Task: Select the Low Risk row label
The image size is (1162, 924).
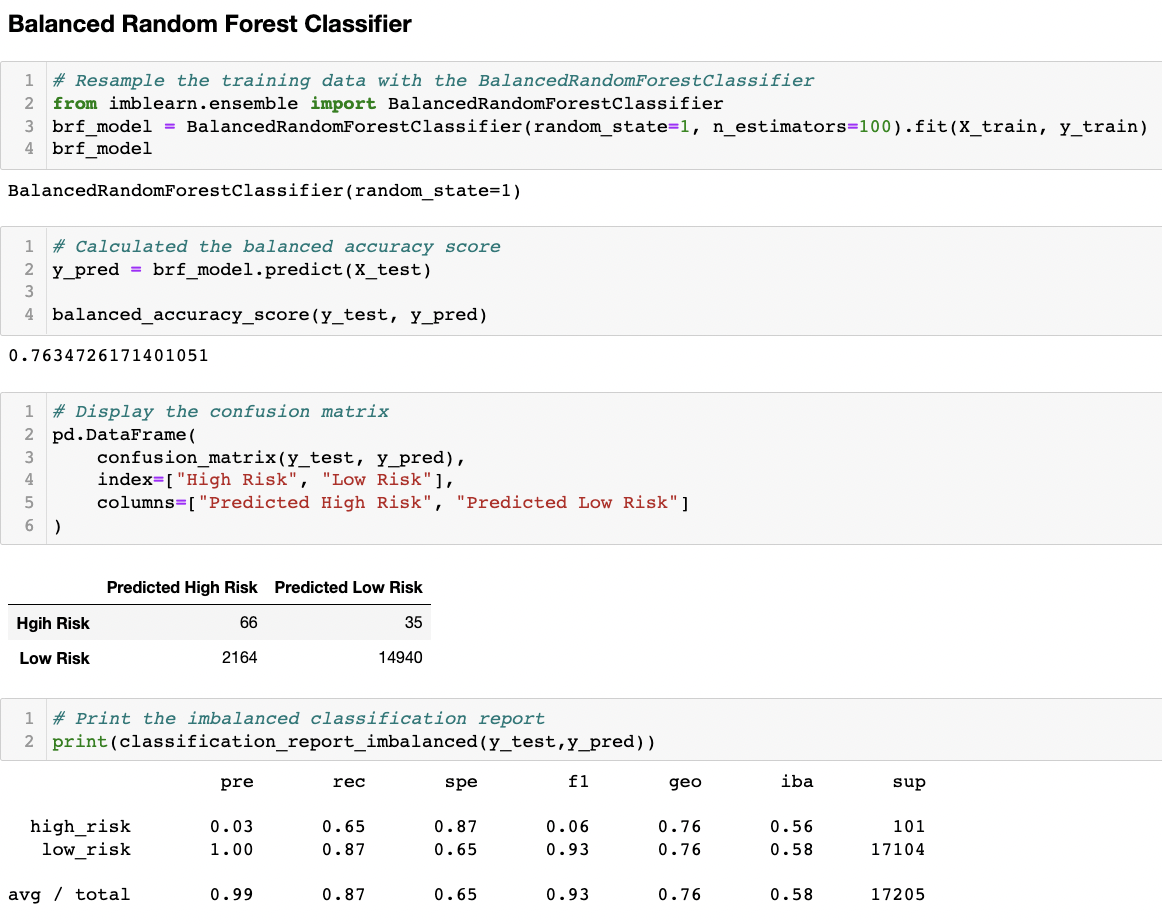Action: pos(56,658)
